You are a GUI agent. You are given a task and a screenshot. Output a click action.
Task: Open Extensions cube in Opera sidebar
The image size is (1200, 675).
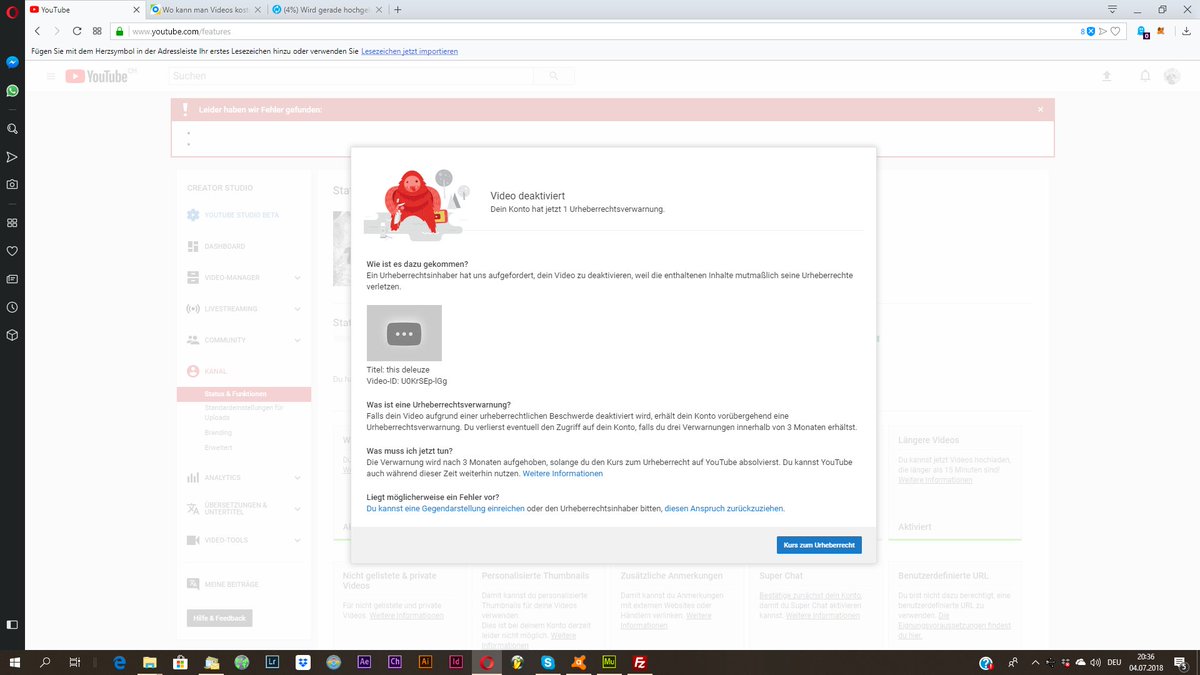pos(12,335)
